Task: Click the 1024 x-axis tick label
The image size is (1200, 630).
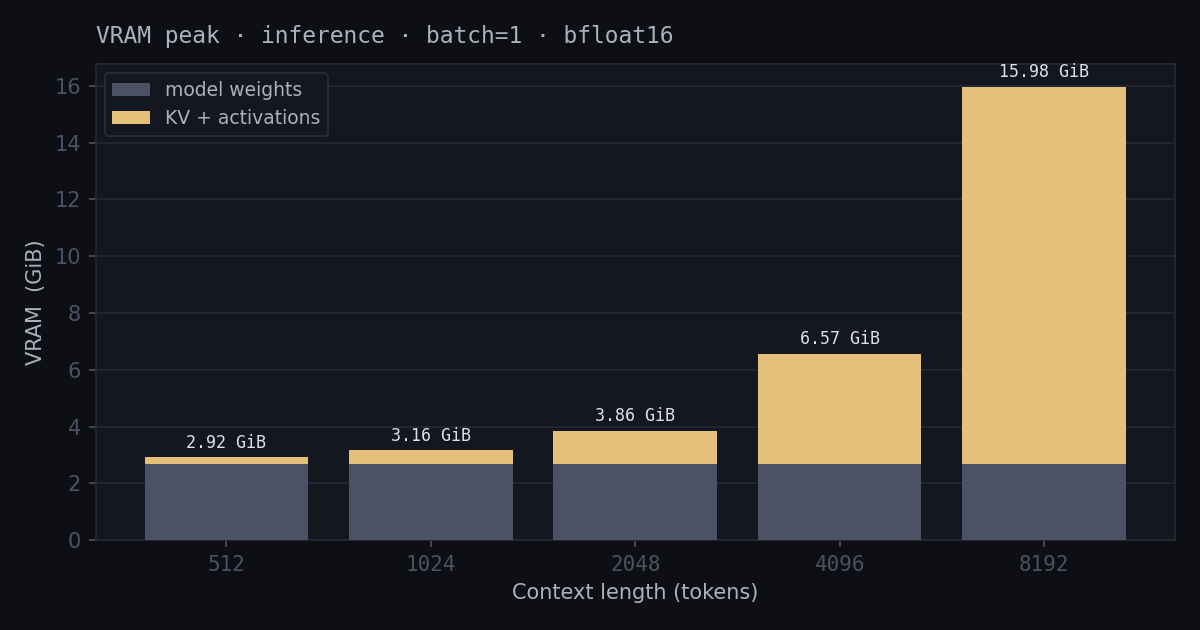Action: coord(430,564)
